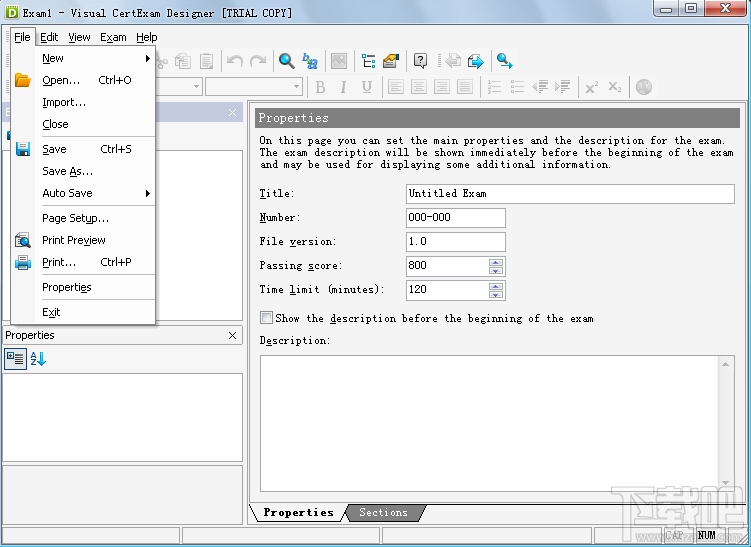
Task: Close the lower-left Properties panel
Action: tap(232, 335)
